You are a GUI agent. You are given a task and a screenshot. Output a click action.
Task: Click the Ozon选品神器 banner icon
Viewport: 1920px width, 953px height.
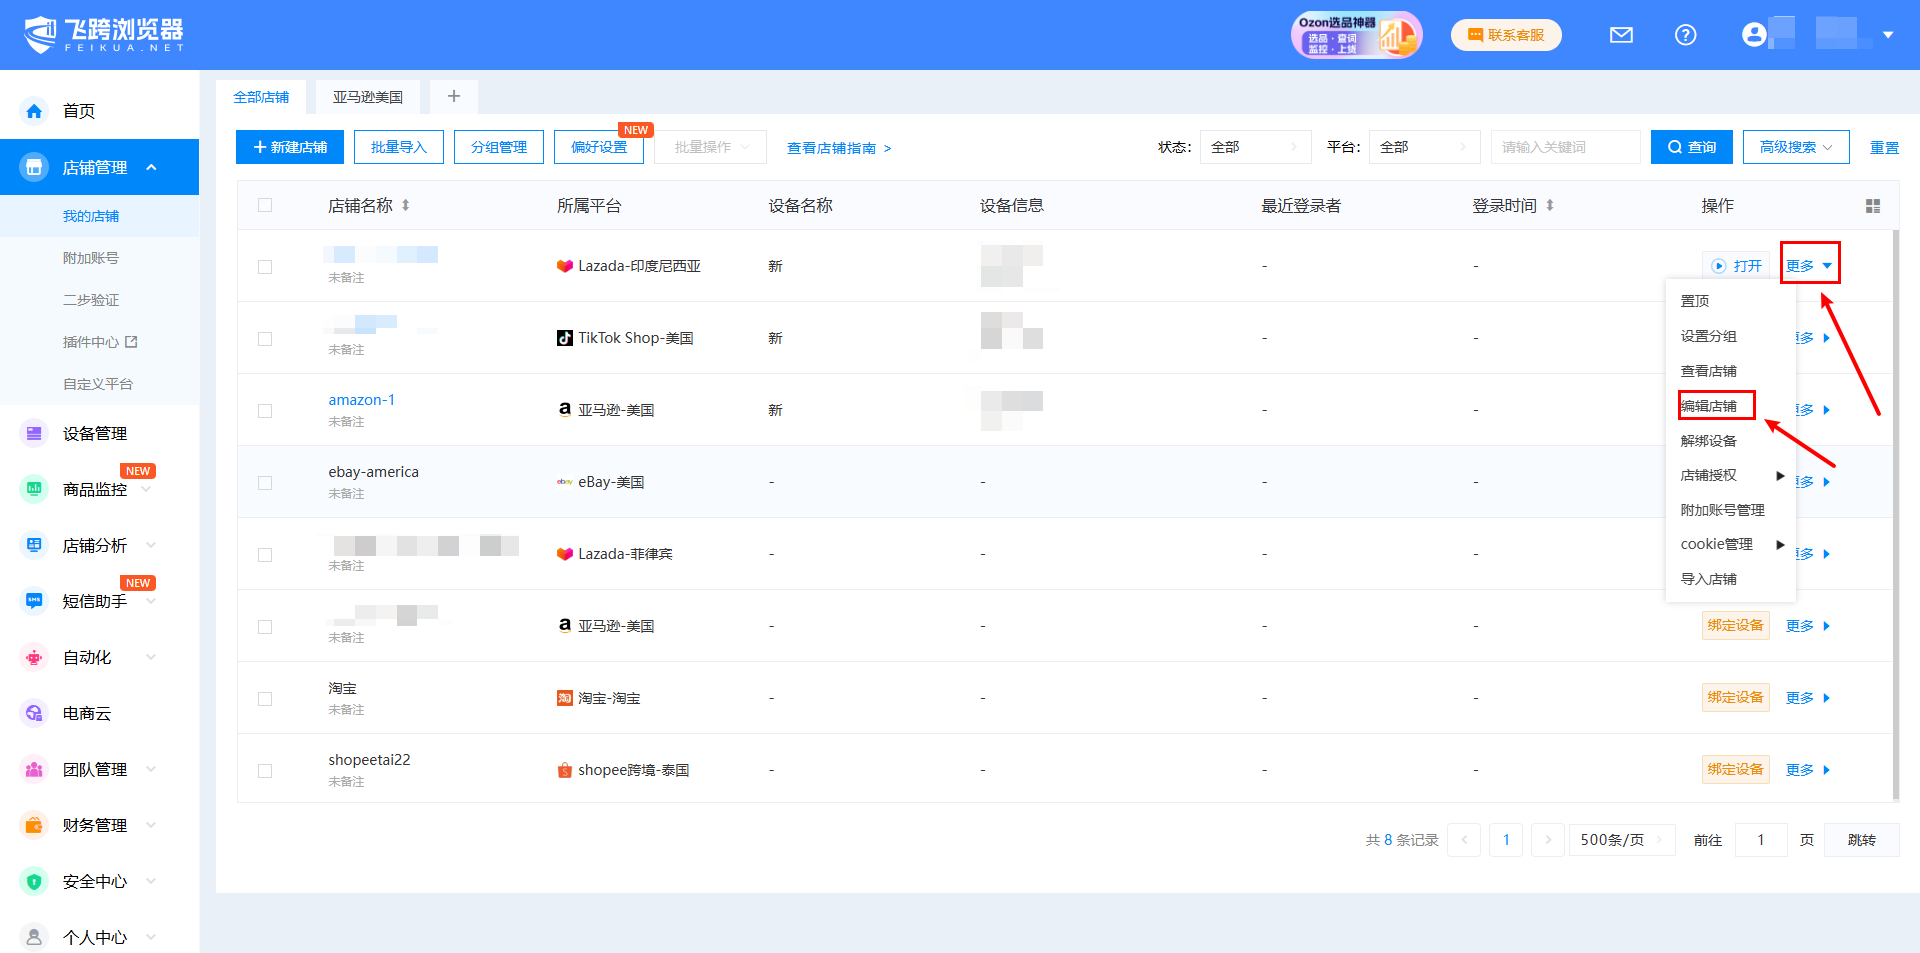(x=1356, y=35)
